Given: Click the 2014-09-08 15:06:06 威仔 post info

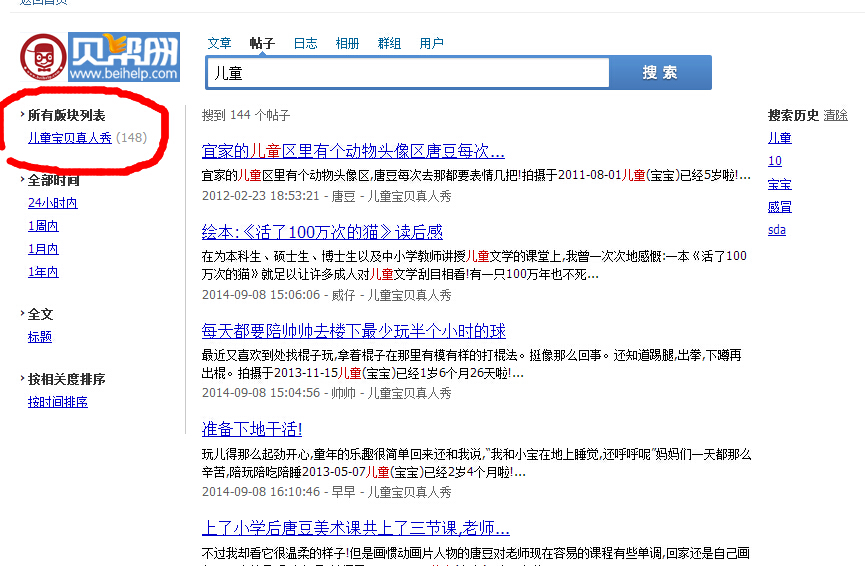Looking at the screenshot, I should click(327, 295).
